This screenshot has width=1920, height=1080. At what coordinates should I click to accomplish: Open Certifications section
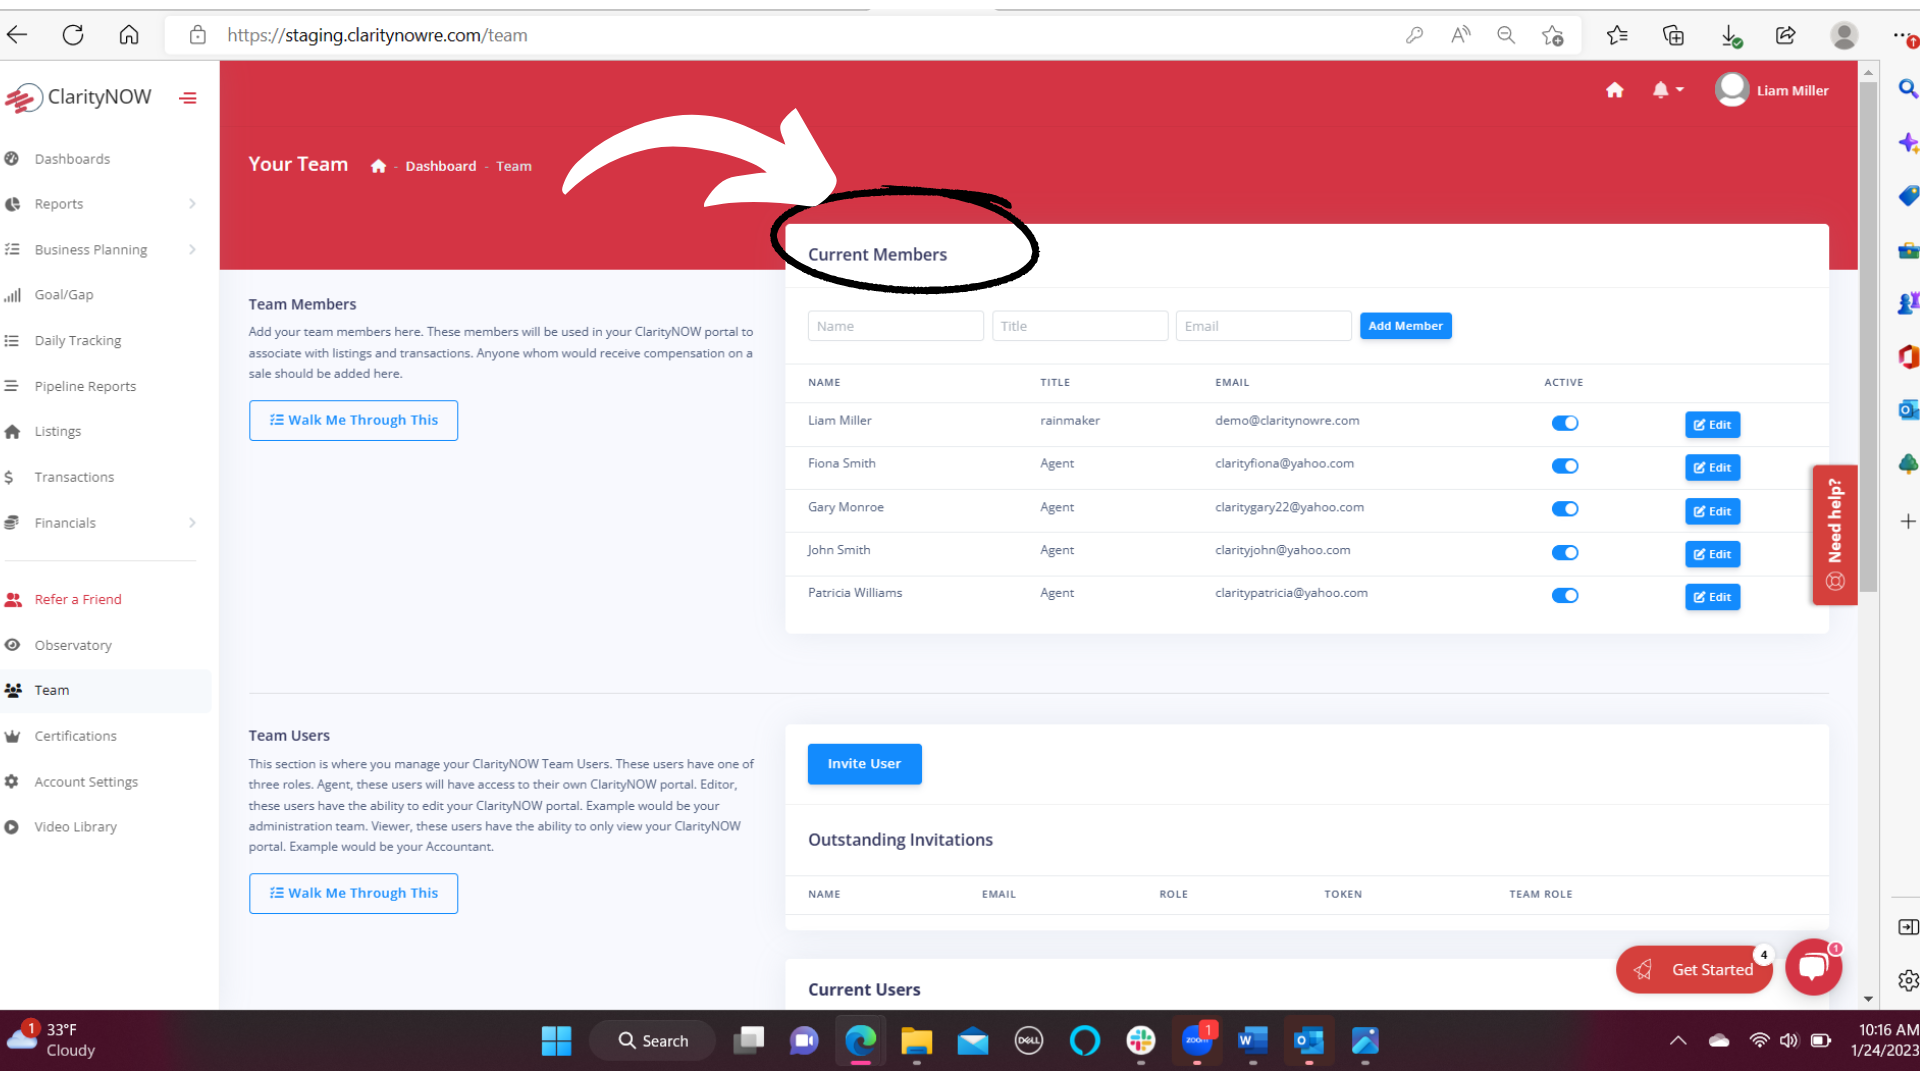76,735
